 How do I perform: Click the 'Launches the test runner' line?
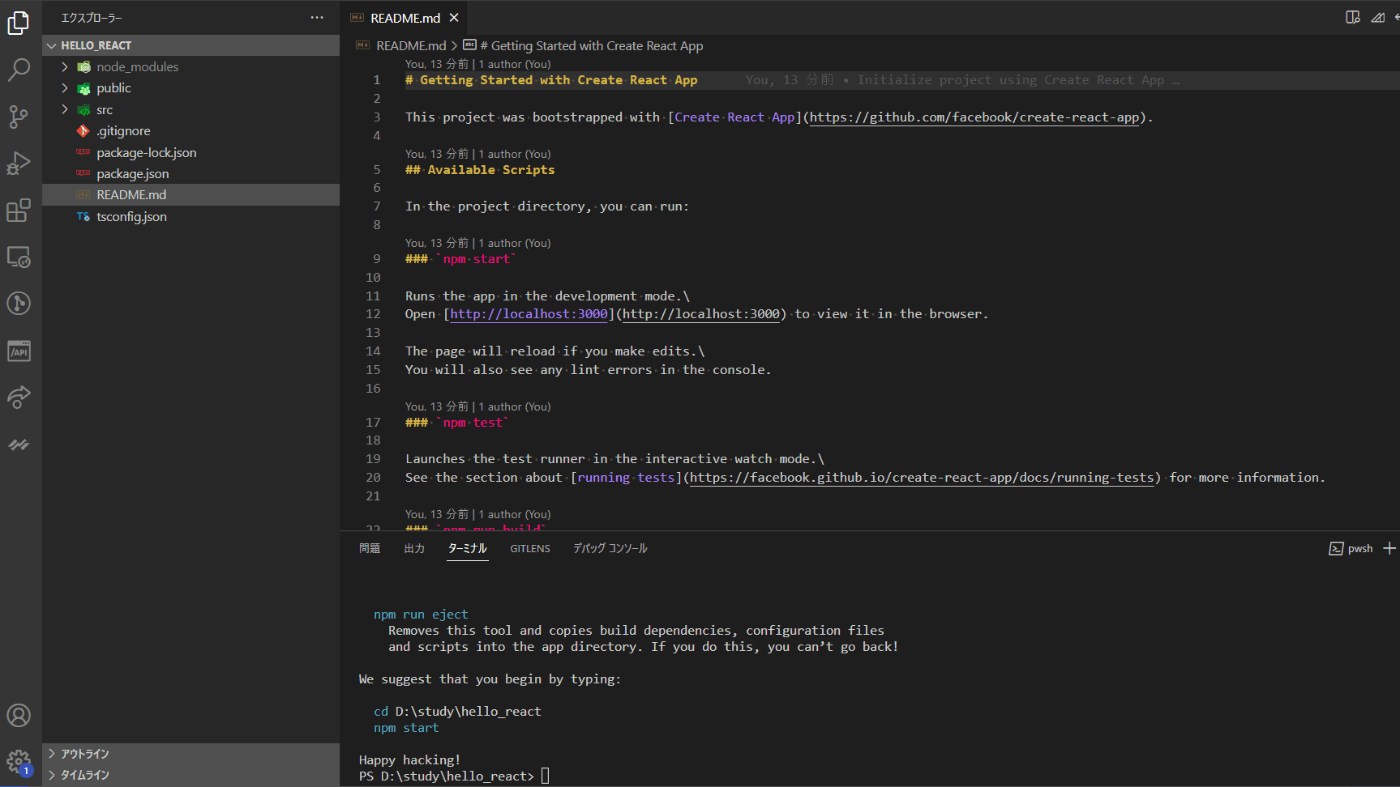click(615, 459)
